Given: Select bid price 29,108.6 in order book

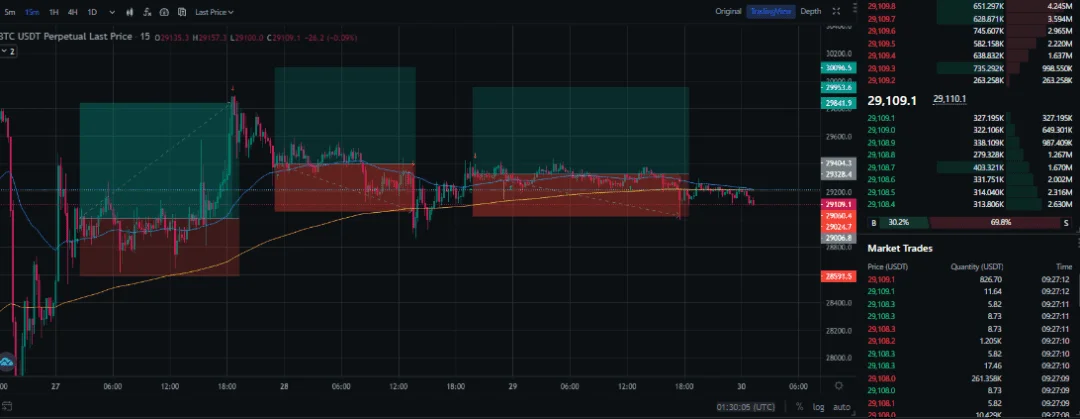Looking at the screenshot, I should pos(881,179).
